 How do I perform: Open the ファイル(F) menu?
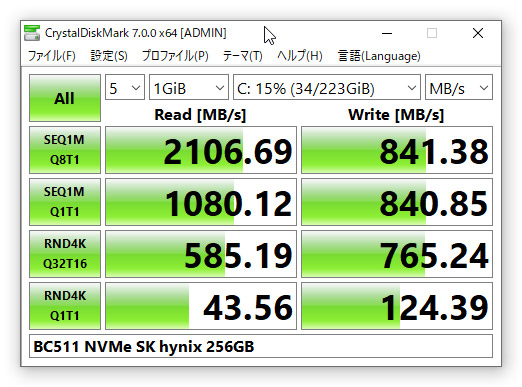click(52, 56)
